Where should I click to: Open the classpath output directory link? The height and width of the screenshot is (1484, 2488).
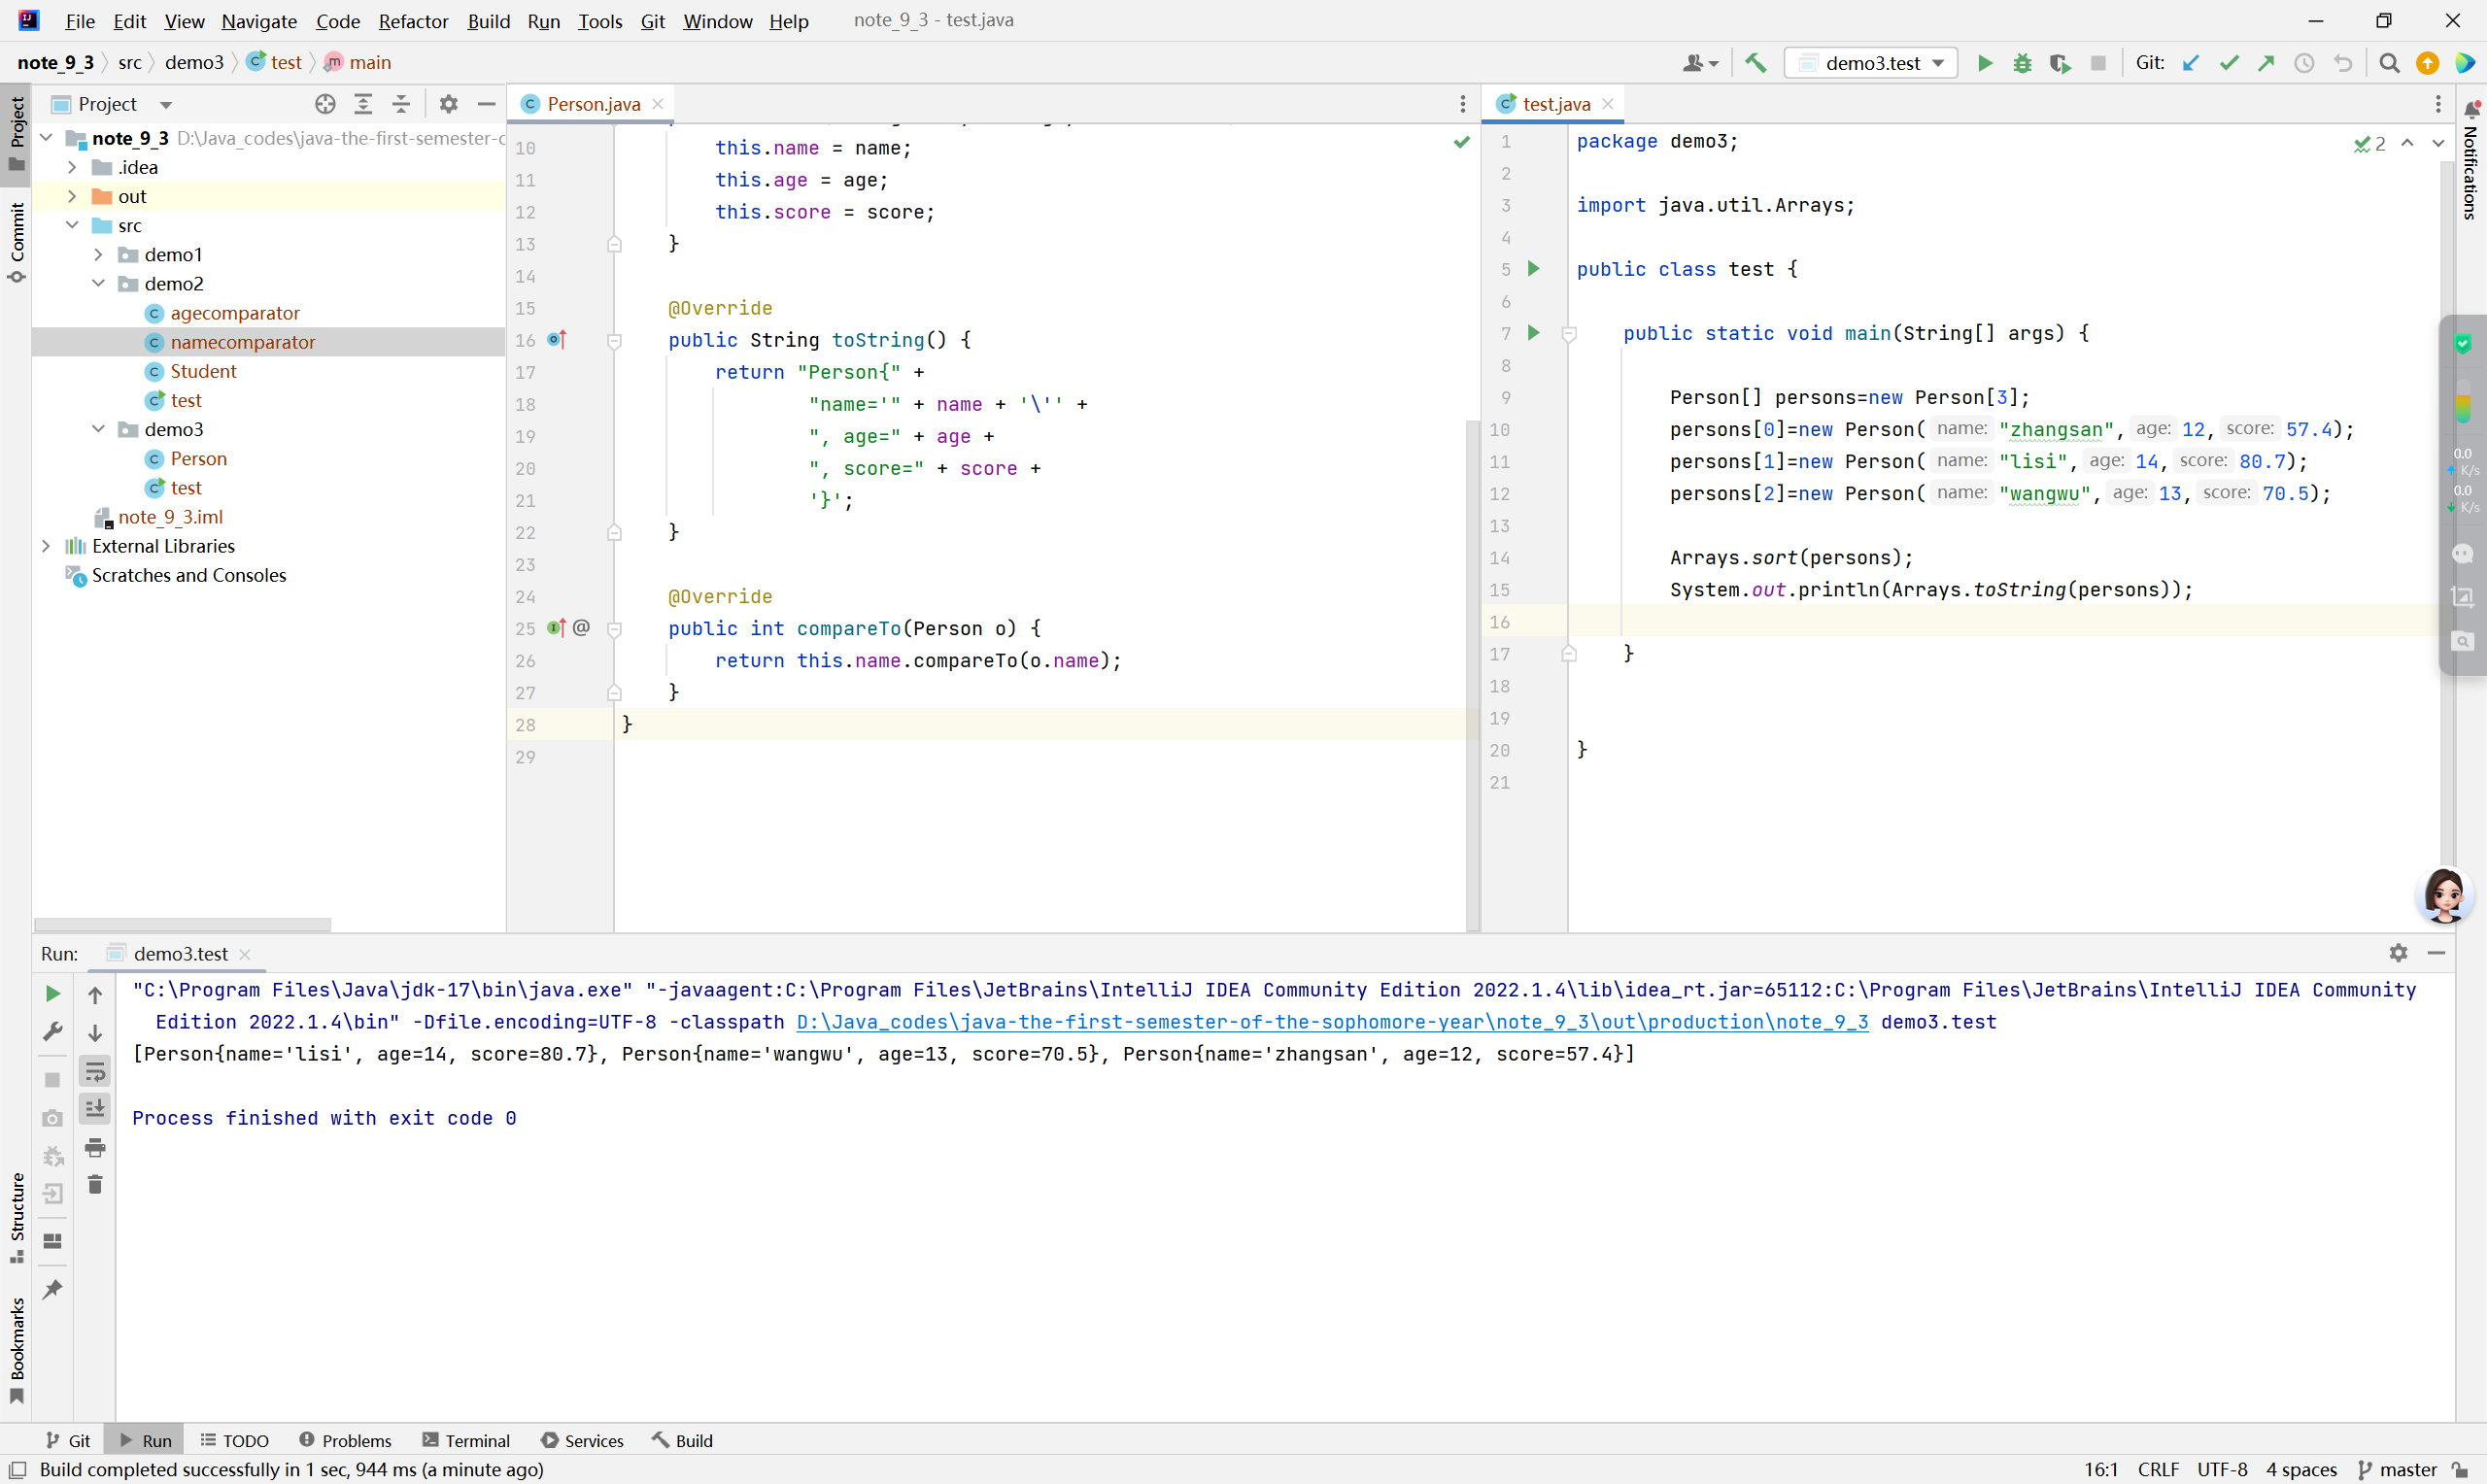(1332, 1022)
